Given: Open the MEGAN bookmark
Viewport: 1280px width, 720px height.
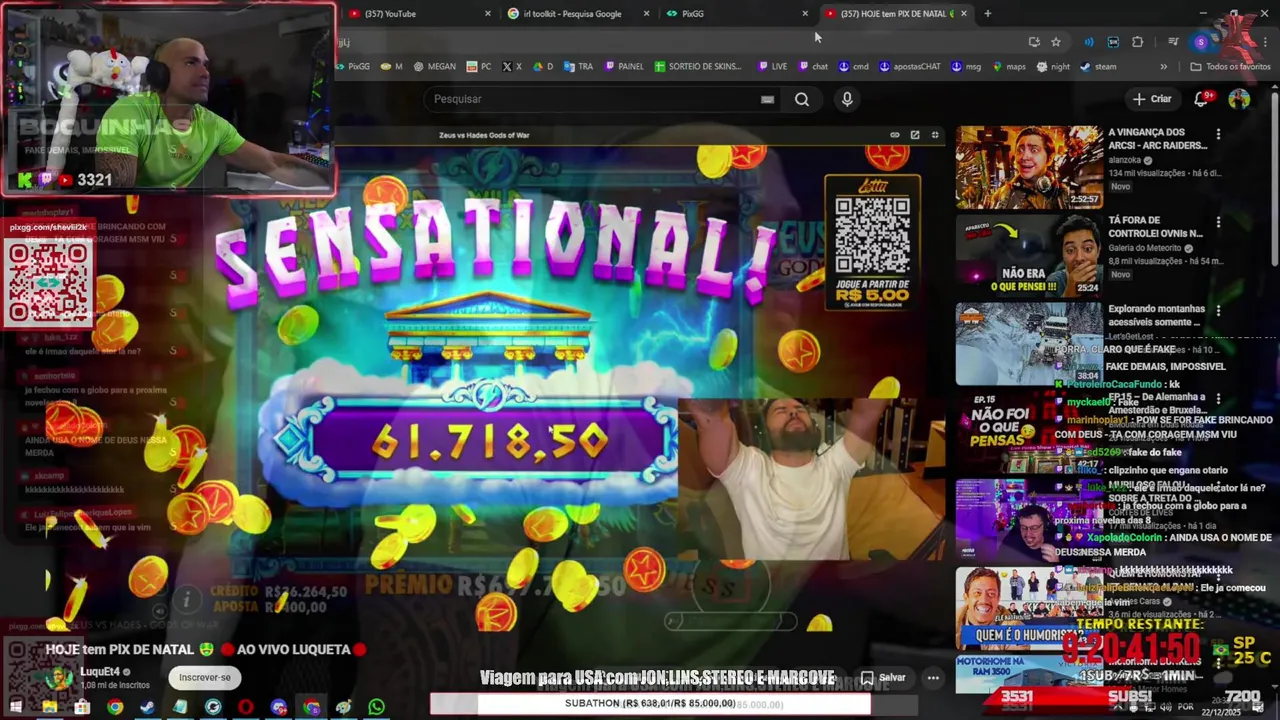Looking at the screenshot, I should tap(434, 67).
